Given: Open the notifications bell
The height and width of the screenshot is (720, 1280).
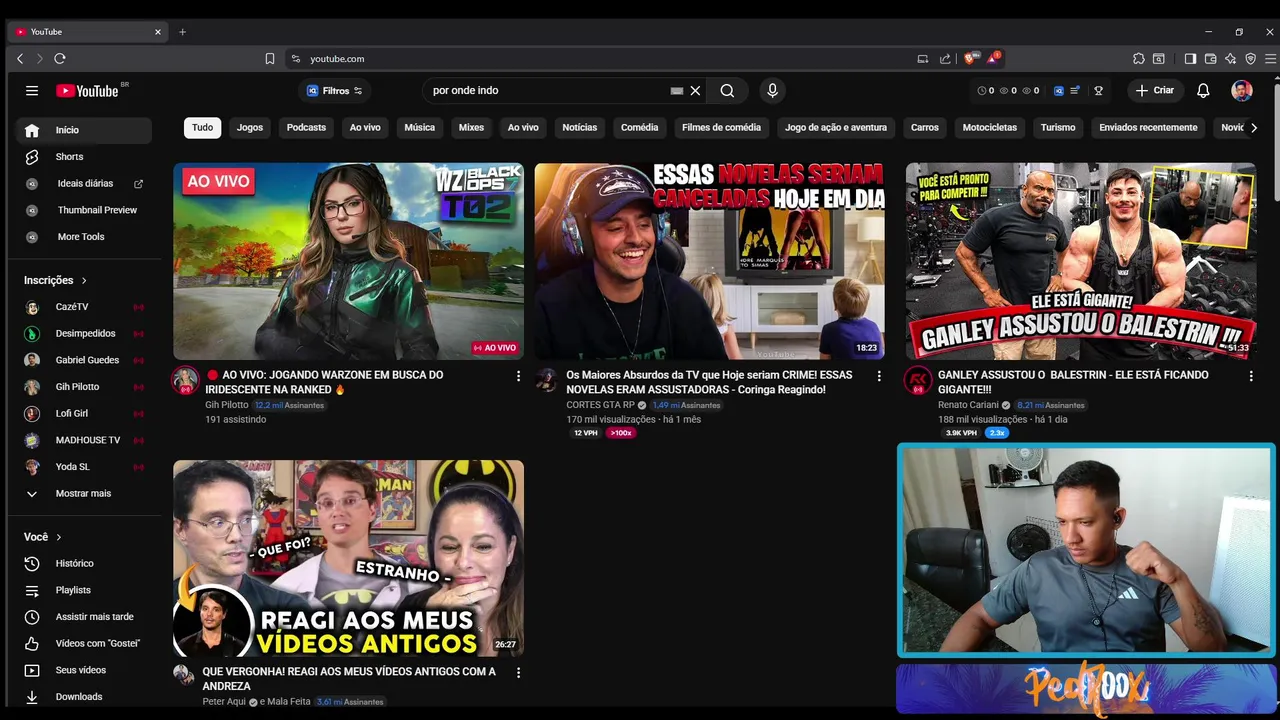Looking at the screenshot, I should [1203, 91].
